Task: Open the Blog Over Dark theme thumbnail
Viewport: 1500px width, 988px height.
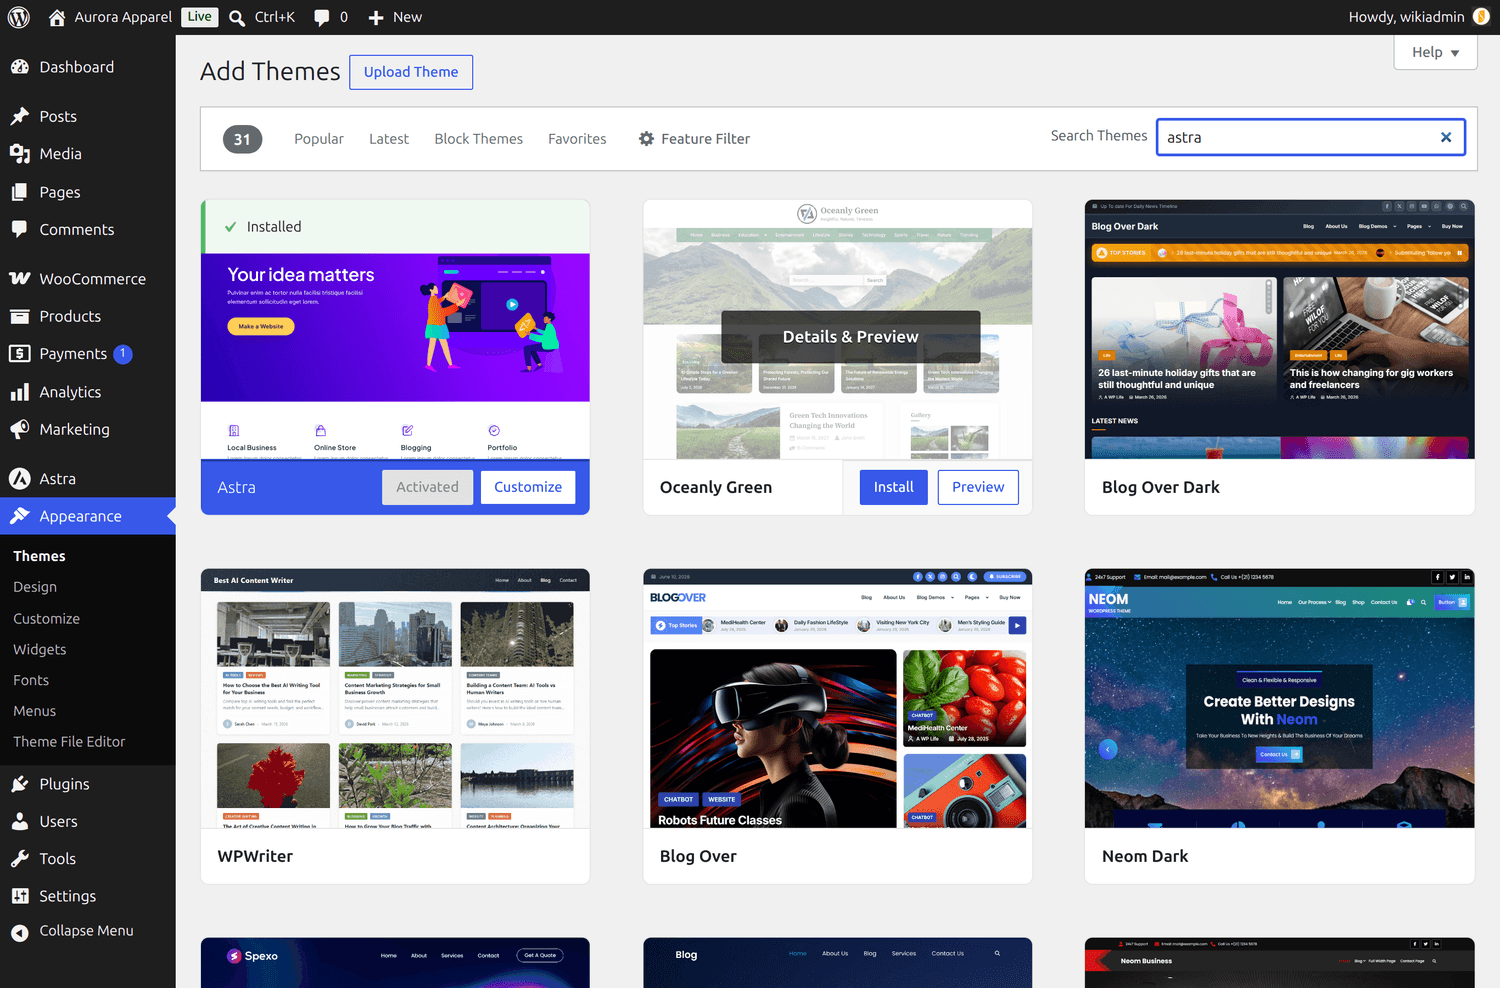Action: pyautogui.click(x=1280, y=329)
